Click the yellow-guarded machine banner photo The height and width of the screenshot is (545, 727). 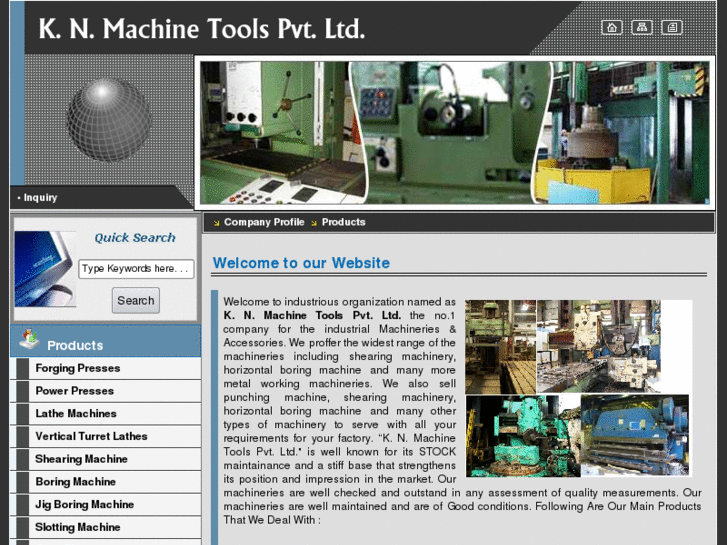pos(621,133)
